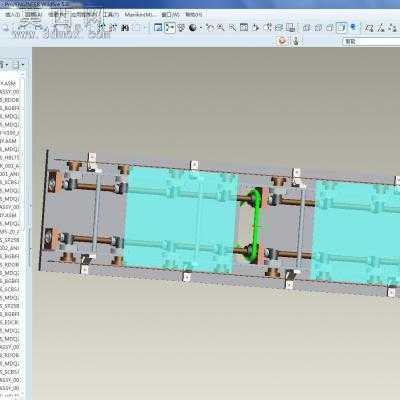Click the Reorient view icon

click(256, 28)
